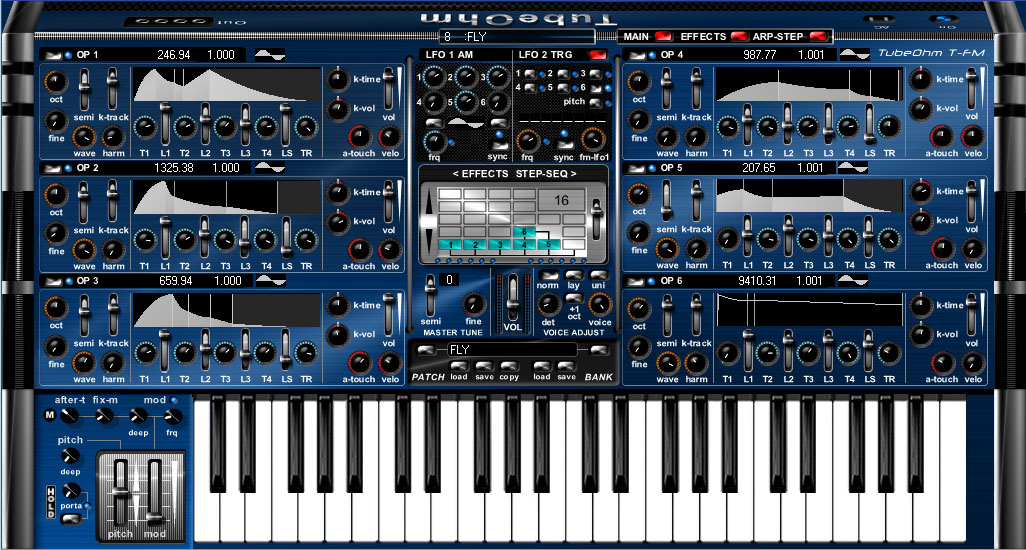1026x550 pixels.
Task: Open the OP 1 waveform selector
Action: click(x=270, y=55)
